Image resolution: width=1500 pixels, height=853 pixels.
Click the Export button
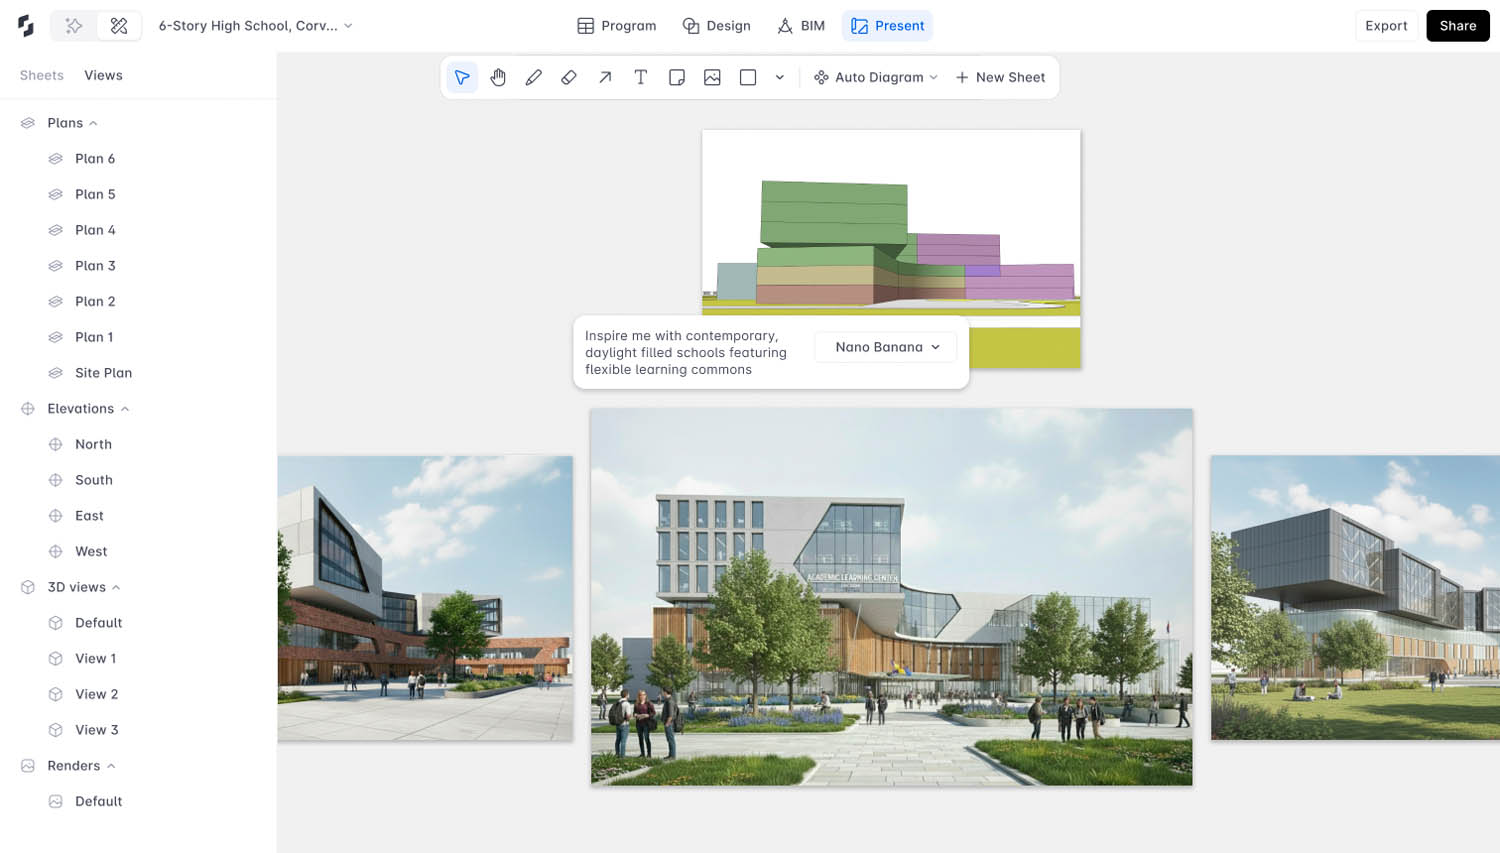[x=1386, y=26]
